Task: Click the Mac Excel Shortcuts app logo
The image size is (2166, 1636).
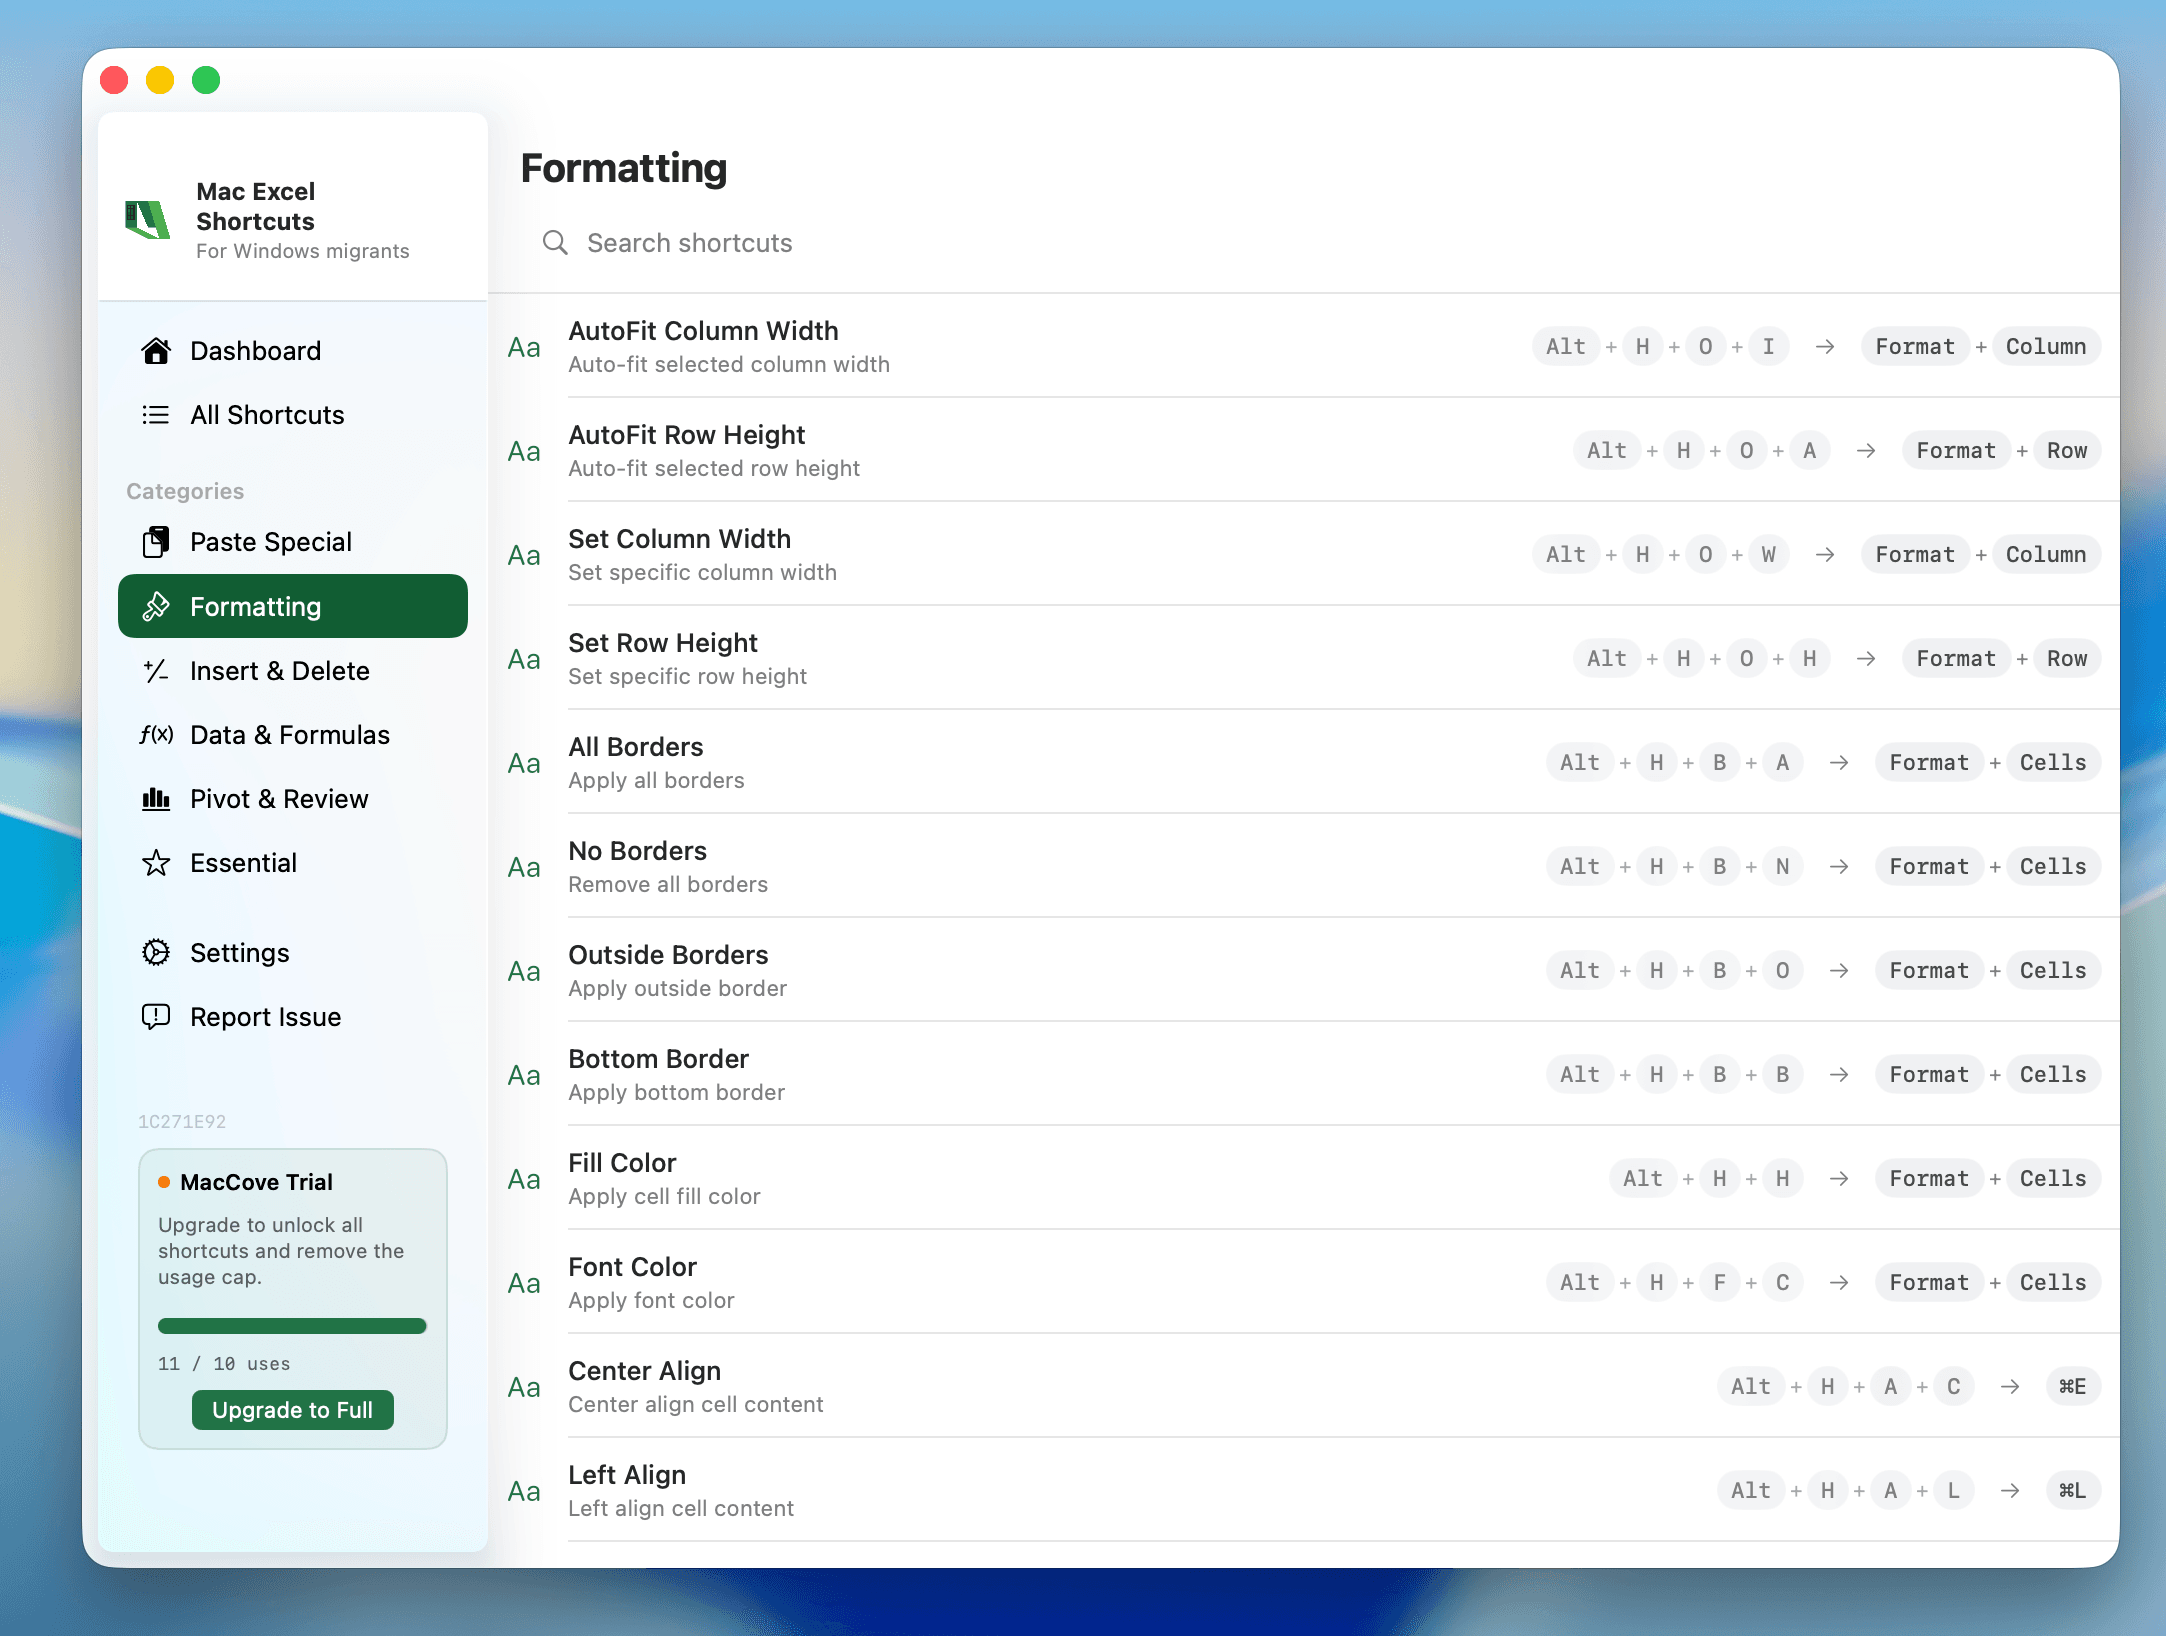Action: 147,220
